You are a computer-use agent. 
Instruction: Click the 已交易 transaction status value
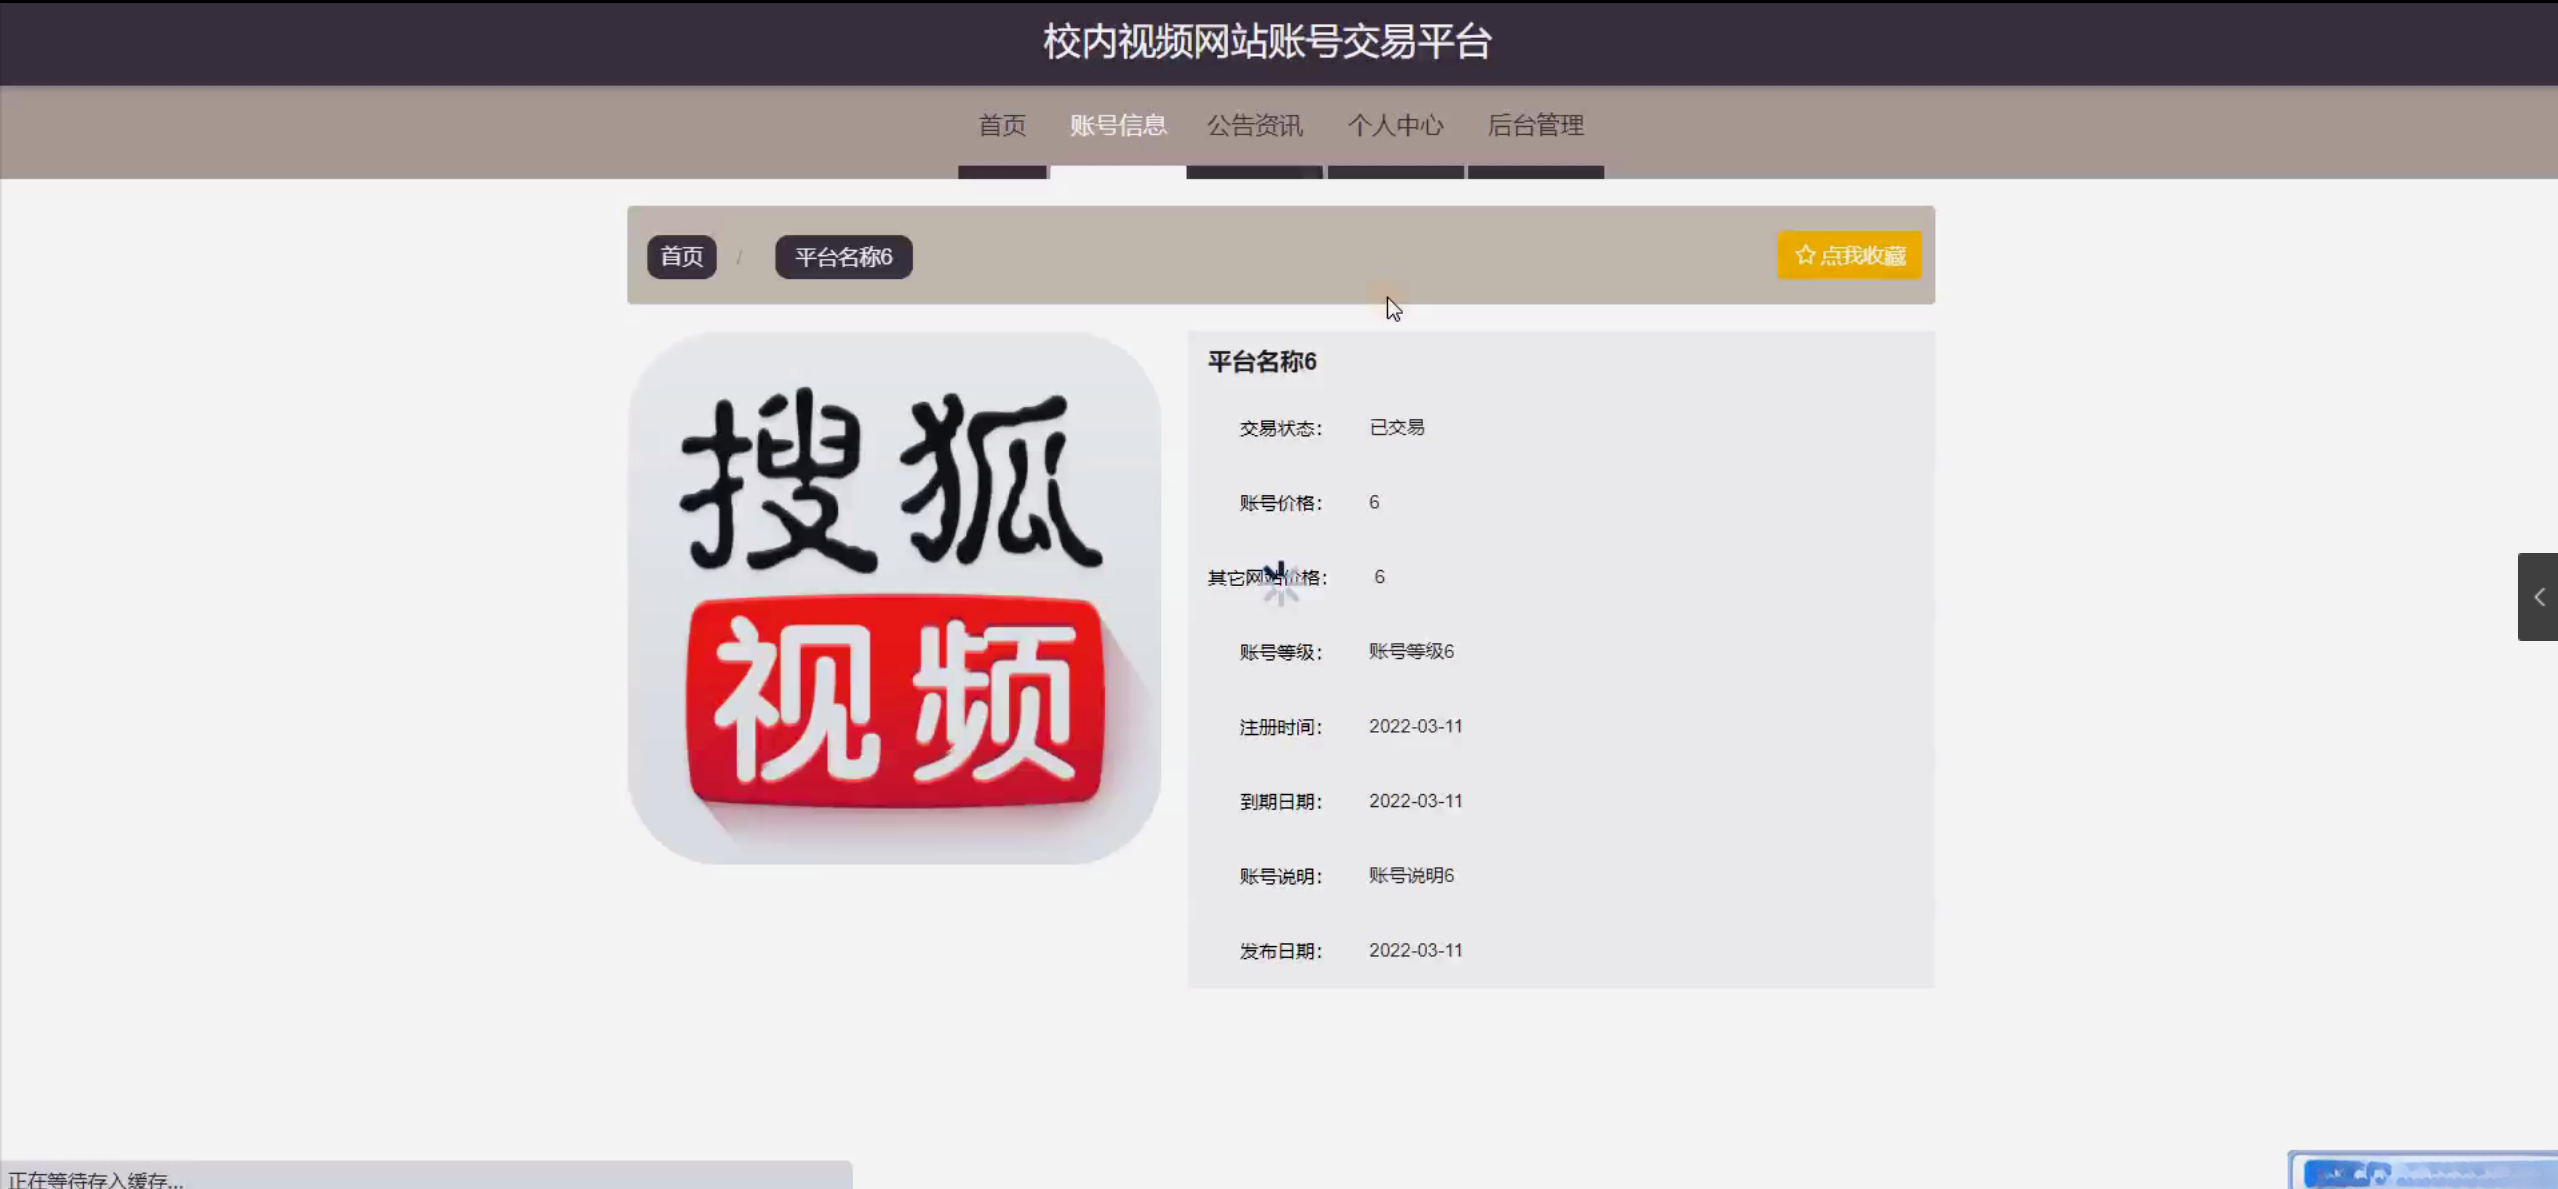[x=1396, y=428]
